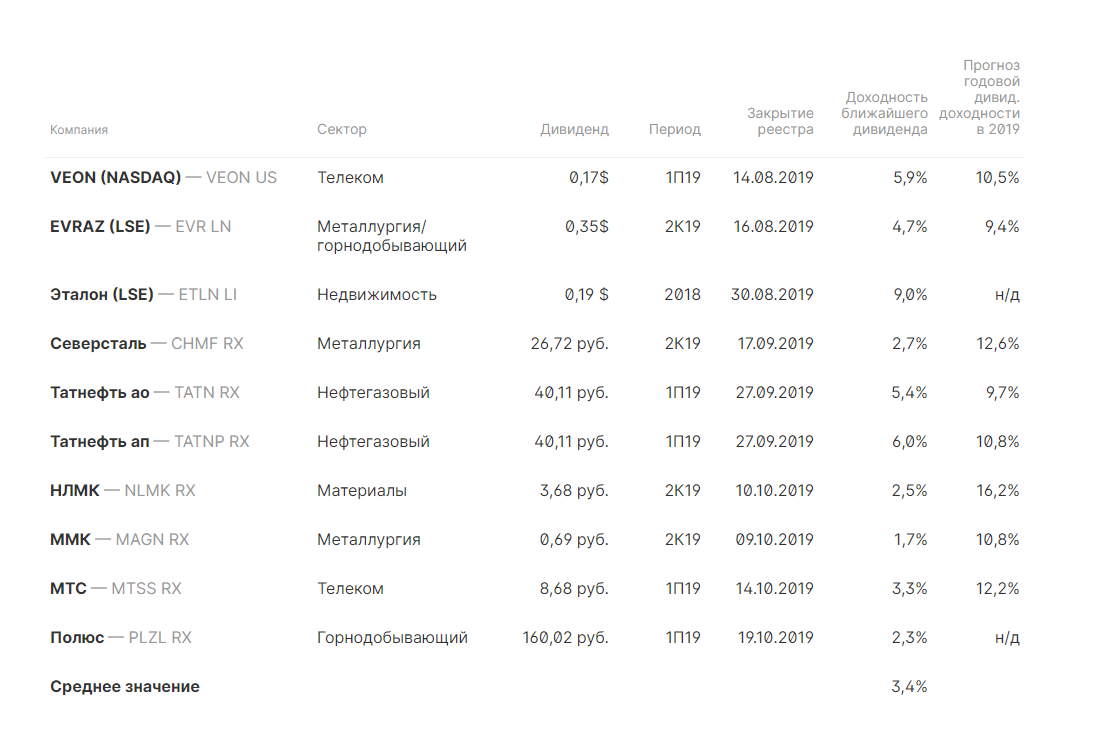Click the 'Прогноз годовой дивид. доходности' header

tap(980, 97)
